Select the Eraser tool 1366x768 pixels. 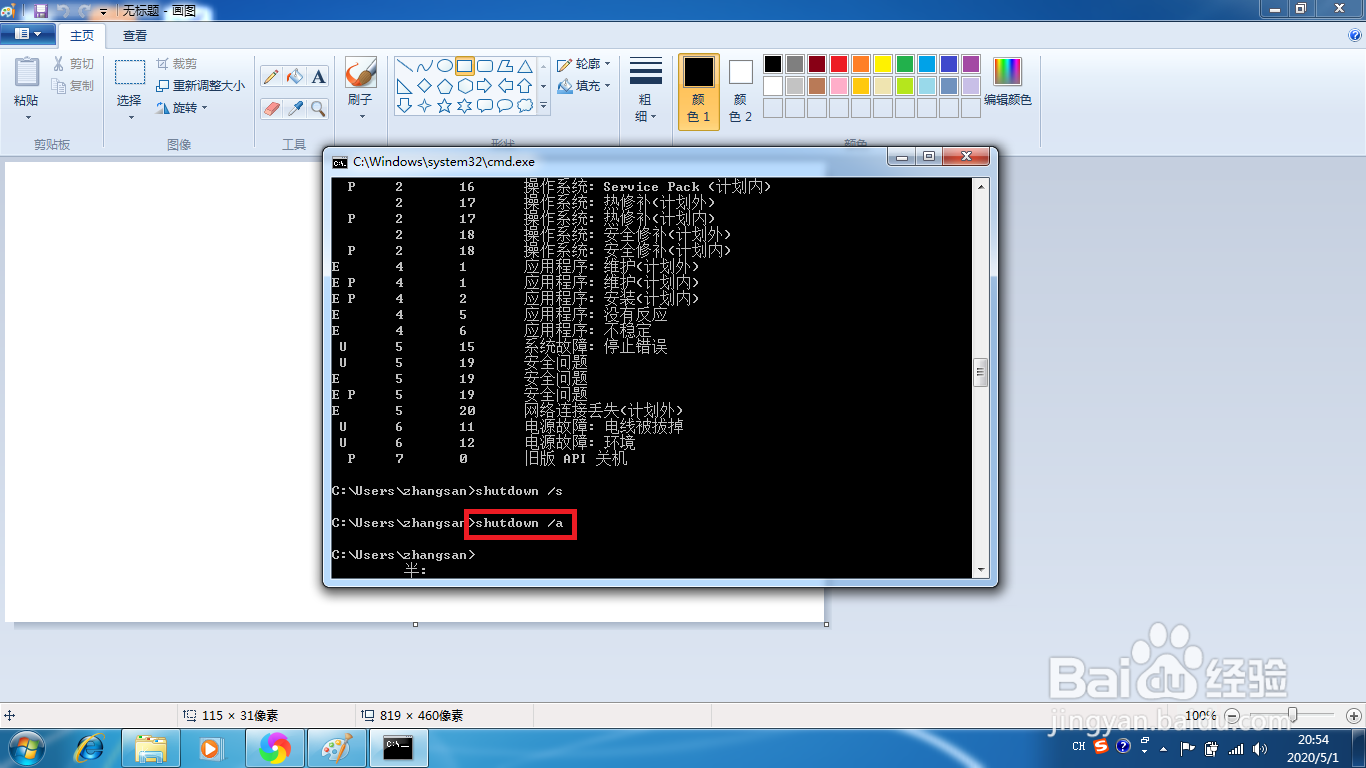tap(271, 108)
